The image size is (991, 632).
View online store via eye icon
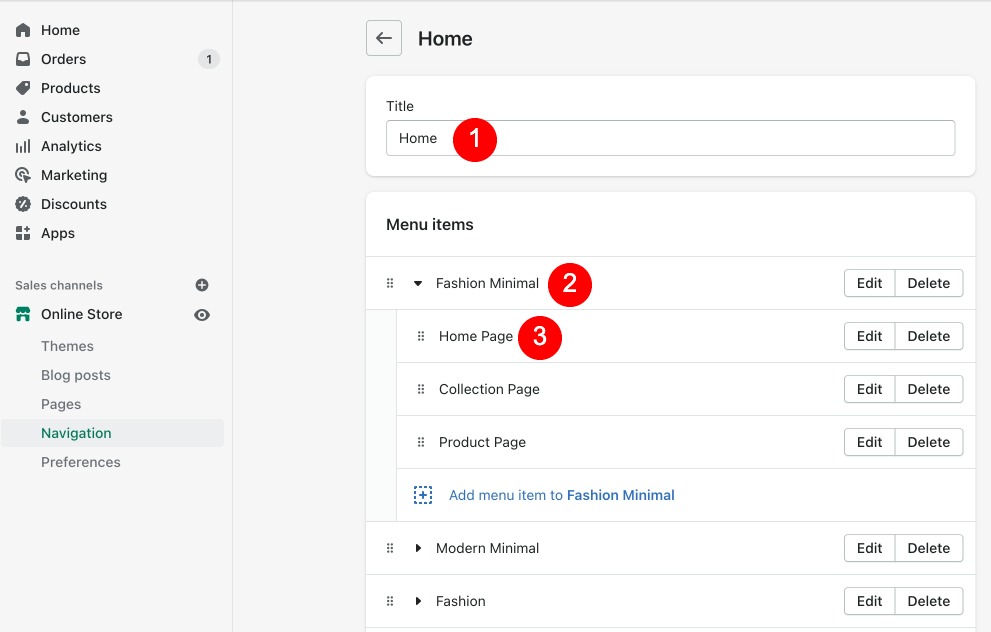click(x=202, y=314)
